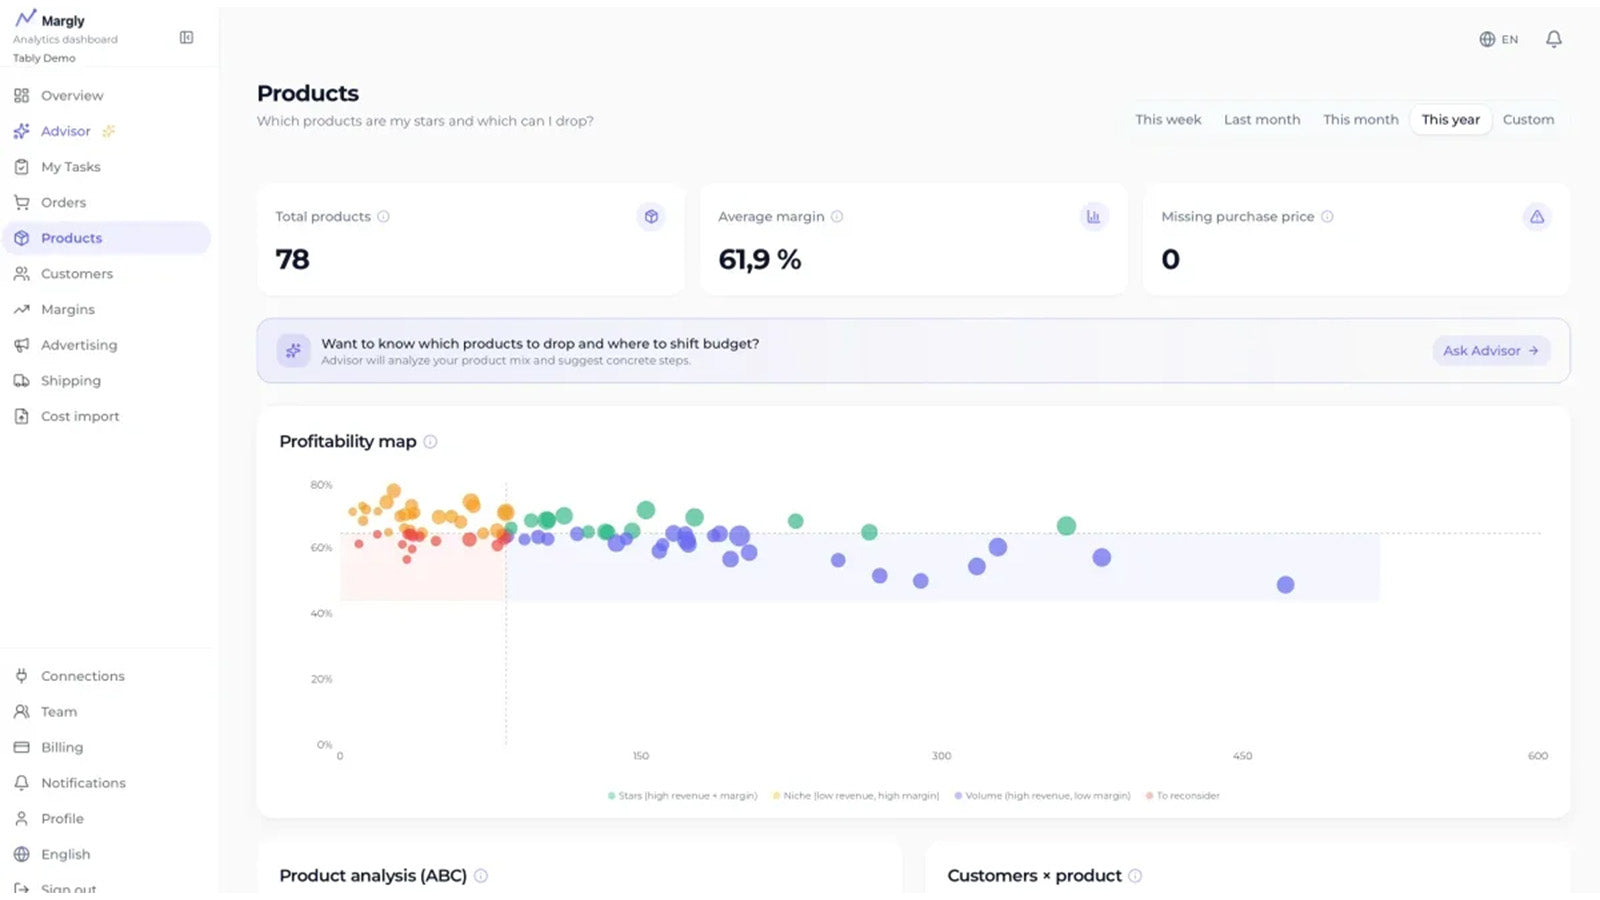Screen dimensions: 1600x900
Task: Click the Ask Advisor button
Action: point(1491,350)
